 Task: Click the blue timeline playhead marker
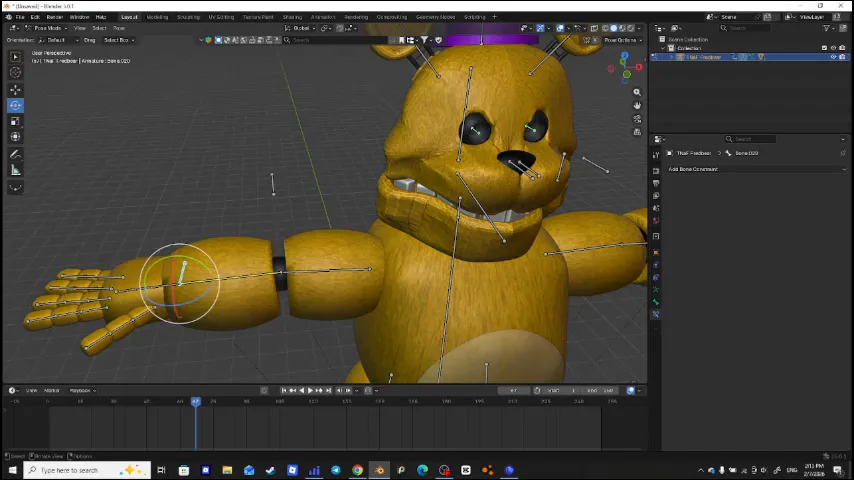click(x=196, y=402)
